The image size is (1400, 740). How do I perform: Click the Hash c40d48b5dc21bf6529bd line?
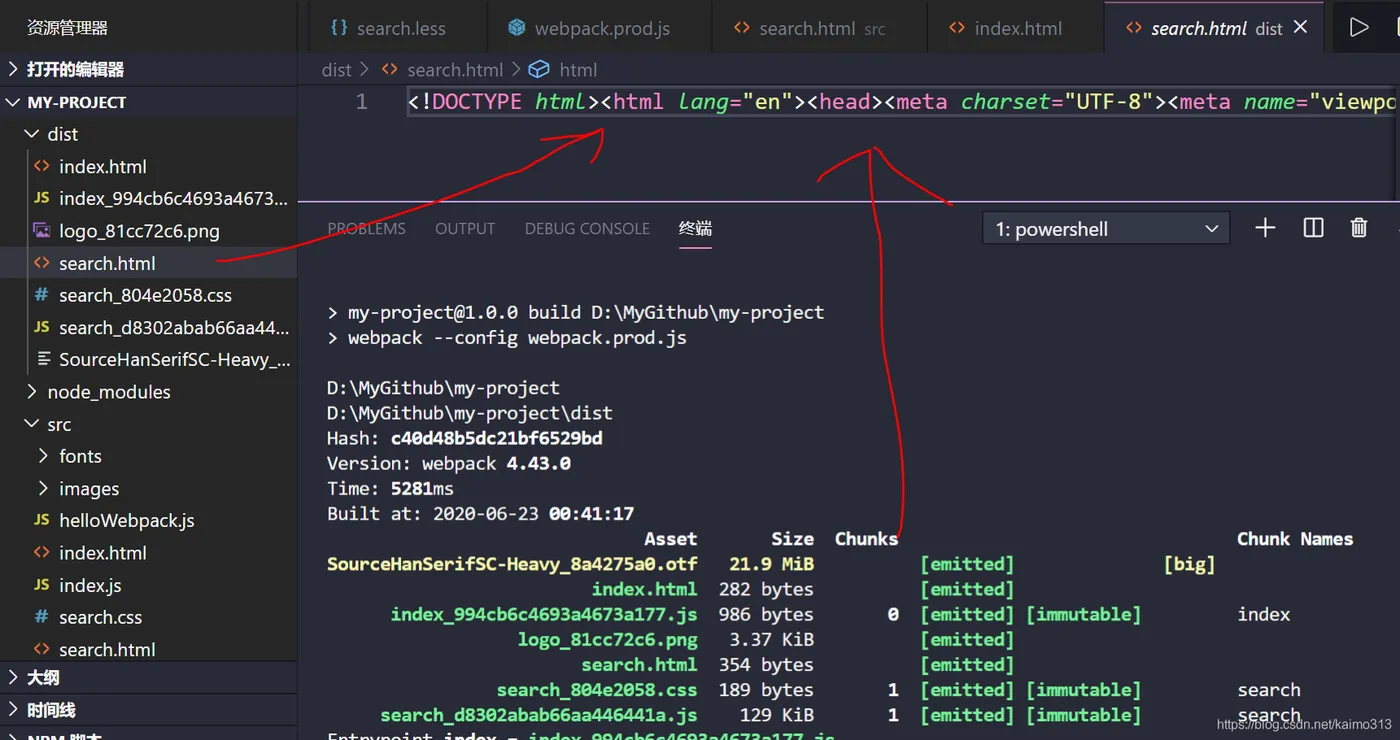click(465, 438)
